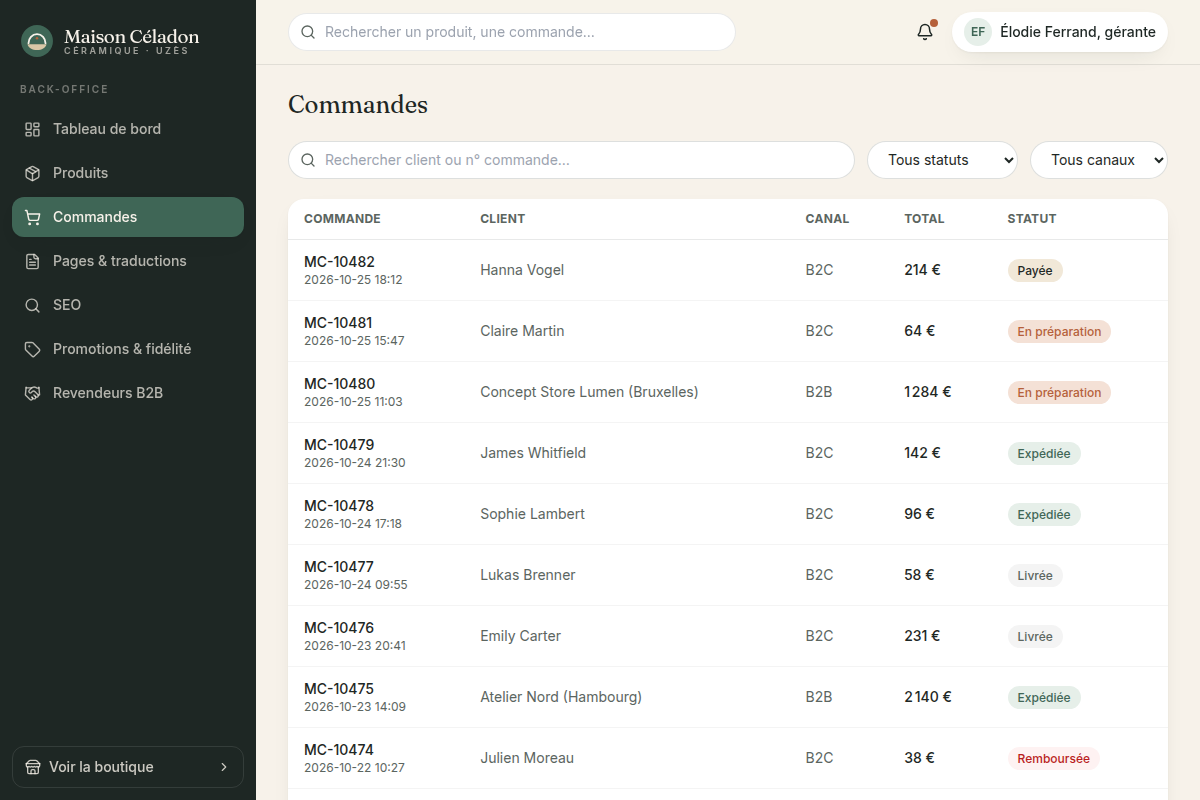Click client Concept Store Lumen (Bruxelles)
Screen dimensions: 1200x800
pos(589,392)
